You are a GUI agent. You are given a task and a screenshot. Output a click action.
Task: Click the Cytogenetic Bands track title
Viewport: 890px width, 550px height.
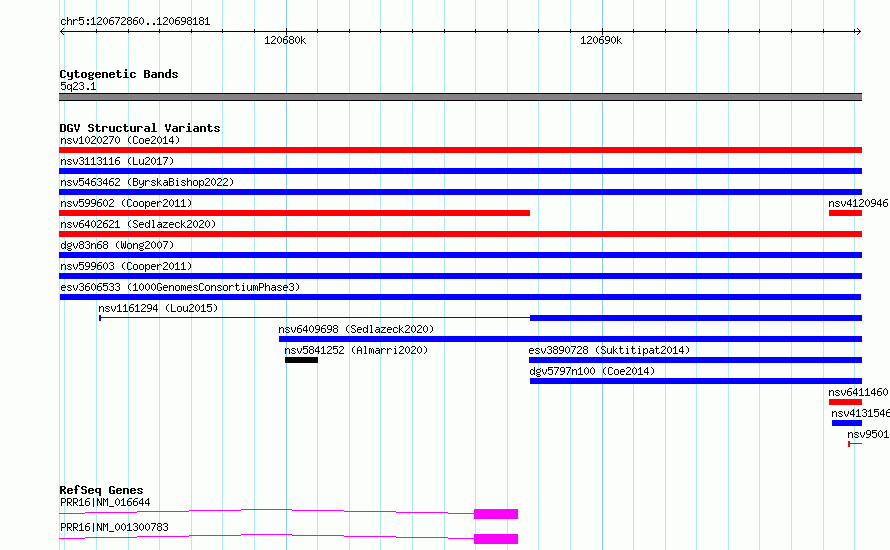(119, 74)
